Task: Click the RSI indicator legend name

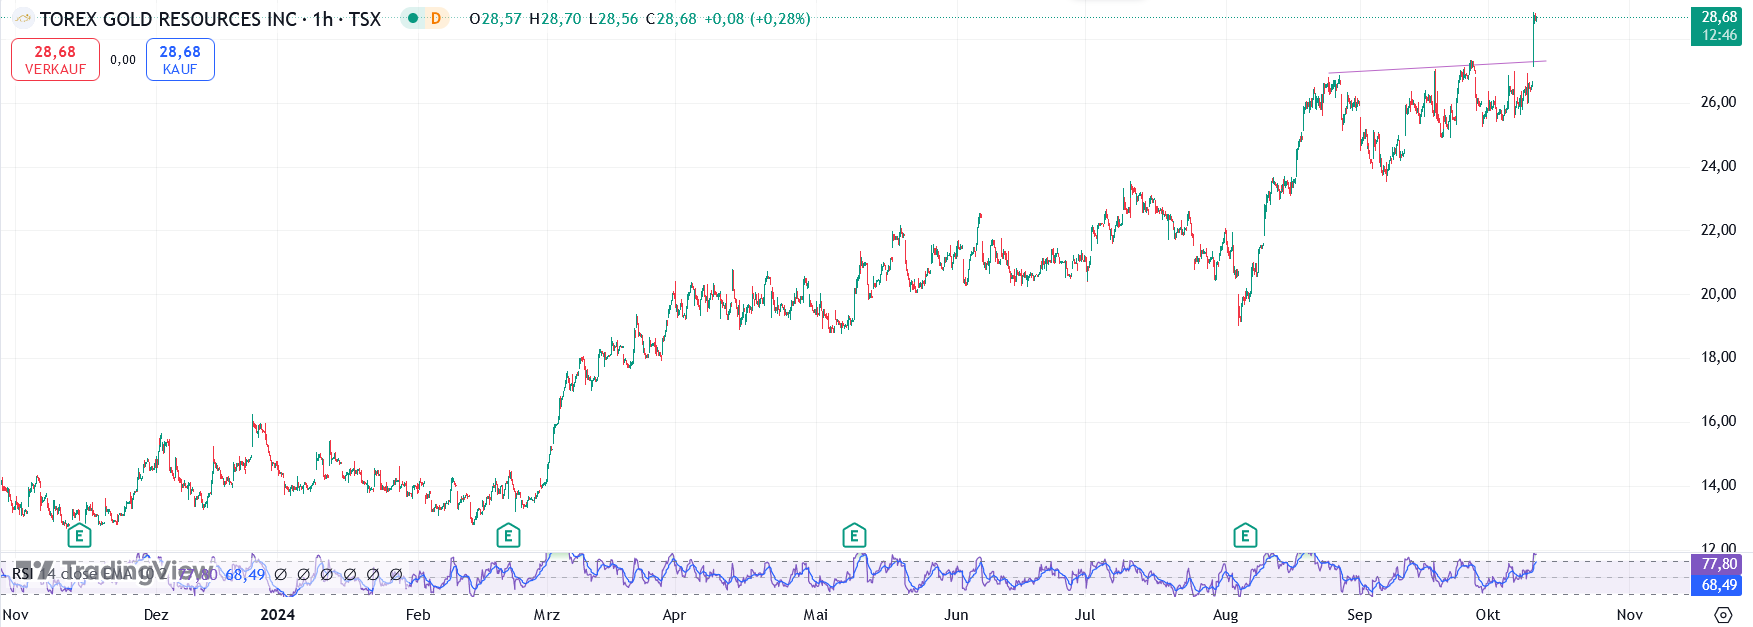Action: 22,574
